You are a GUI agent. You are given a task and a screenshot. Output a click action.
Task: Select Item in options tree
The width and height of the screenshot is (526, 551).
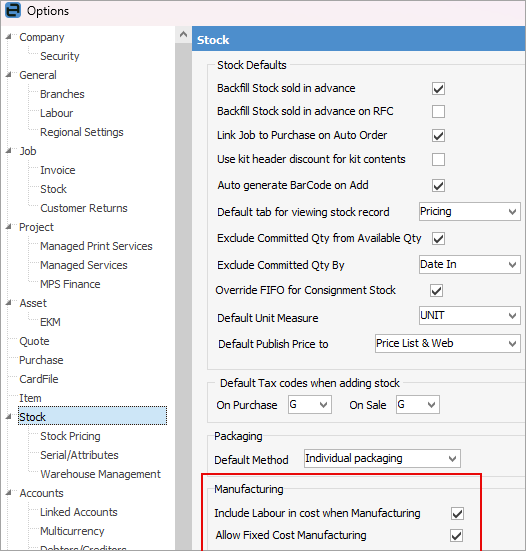(x=30, y=398)
